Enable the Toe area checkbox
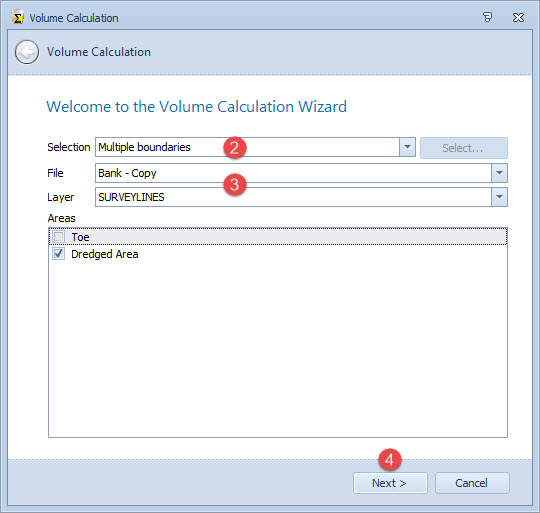The height and width of the screenshot is (513, 540). [59, 237]
